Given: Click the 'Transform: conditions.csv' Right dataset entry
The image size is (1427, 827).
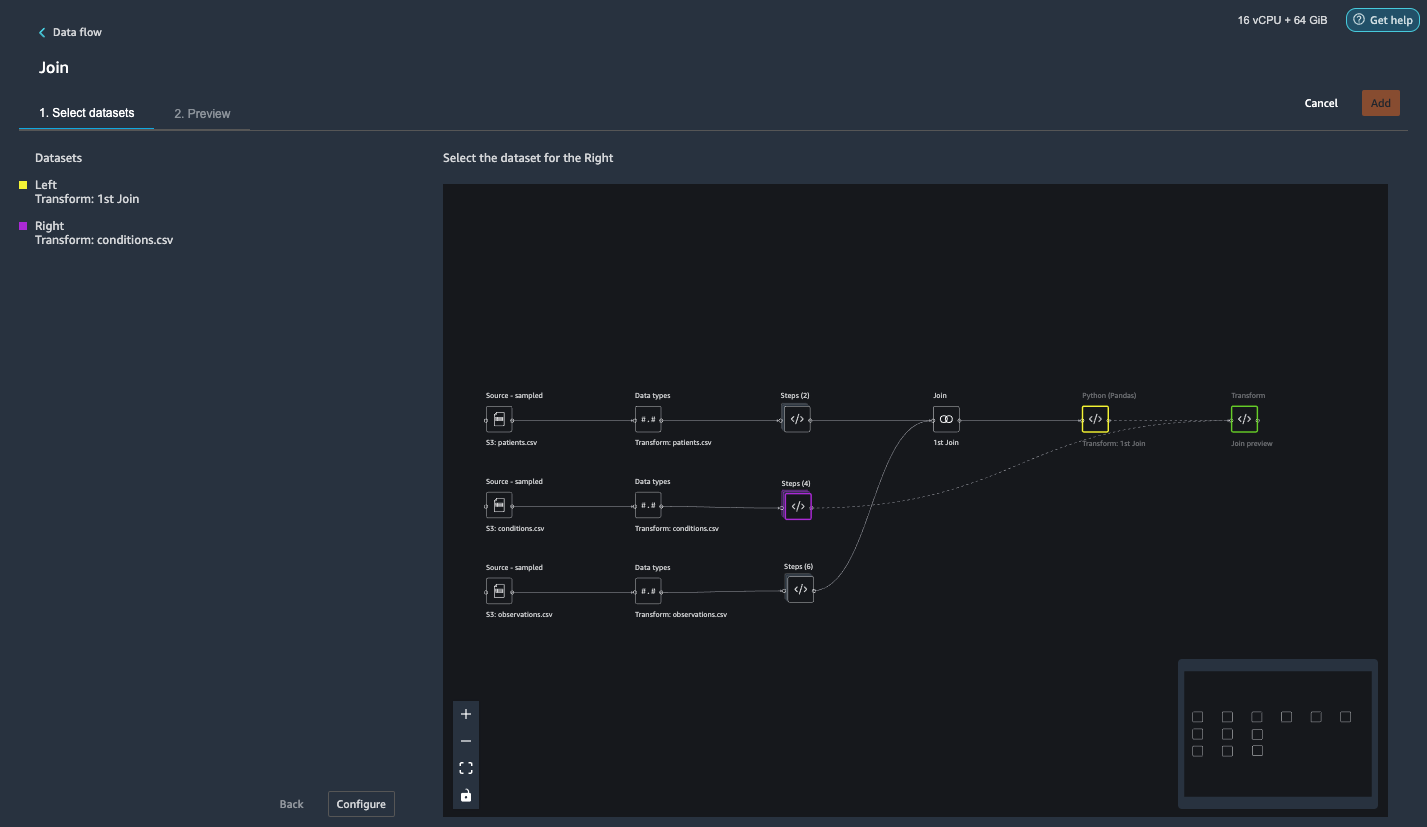Looking at the screenshot, I should tap(104, 240).
